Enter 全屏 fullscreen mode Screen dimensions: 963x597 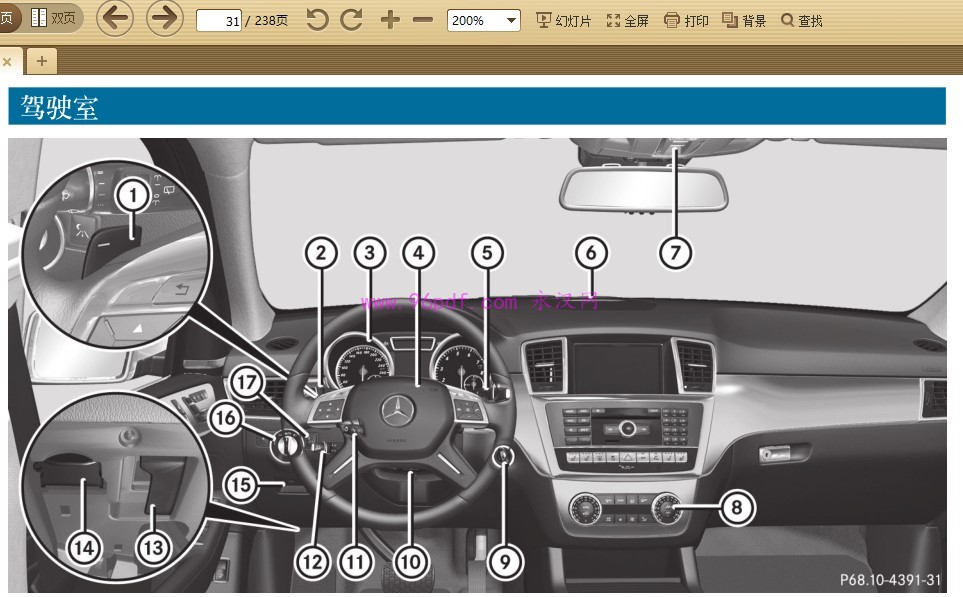627,21
